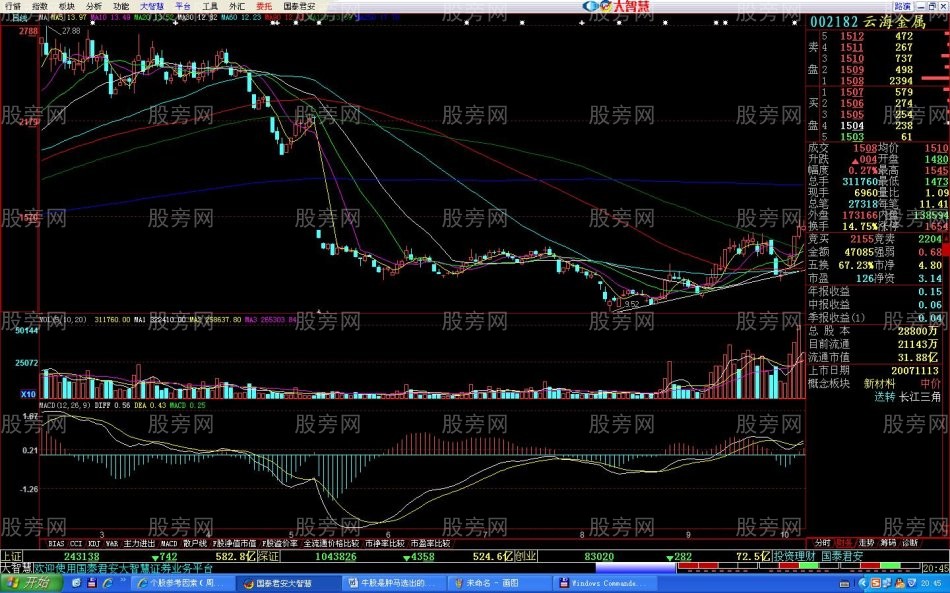Open the 投资理财 link in status bar
Screen dimensions: 950x593
pyautogui.click(x=795, y=556)
